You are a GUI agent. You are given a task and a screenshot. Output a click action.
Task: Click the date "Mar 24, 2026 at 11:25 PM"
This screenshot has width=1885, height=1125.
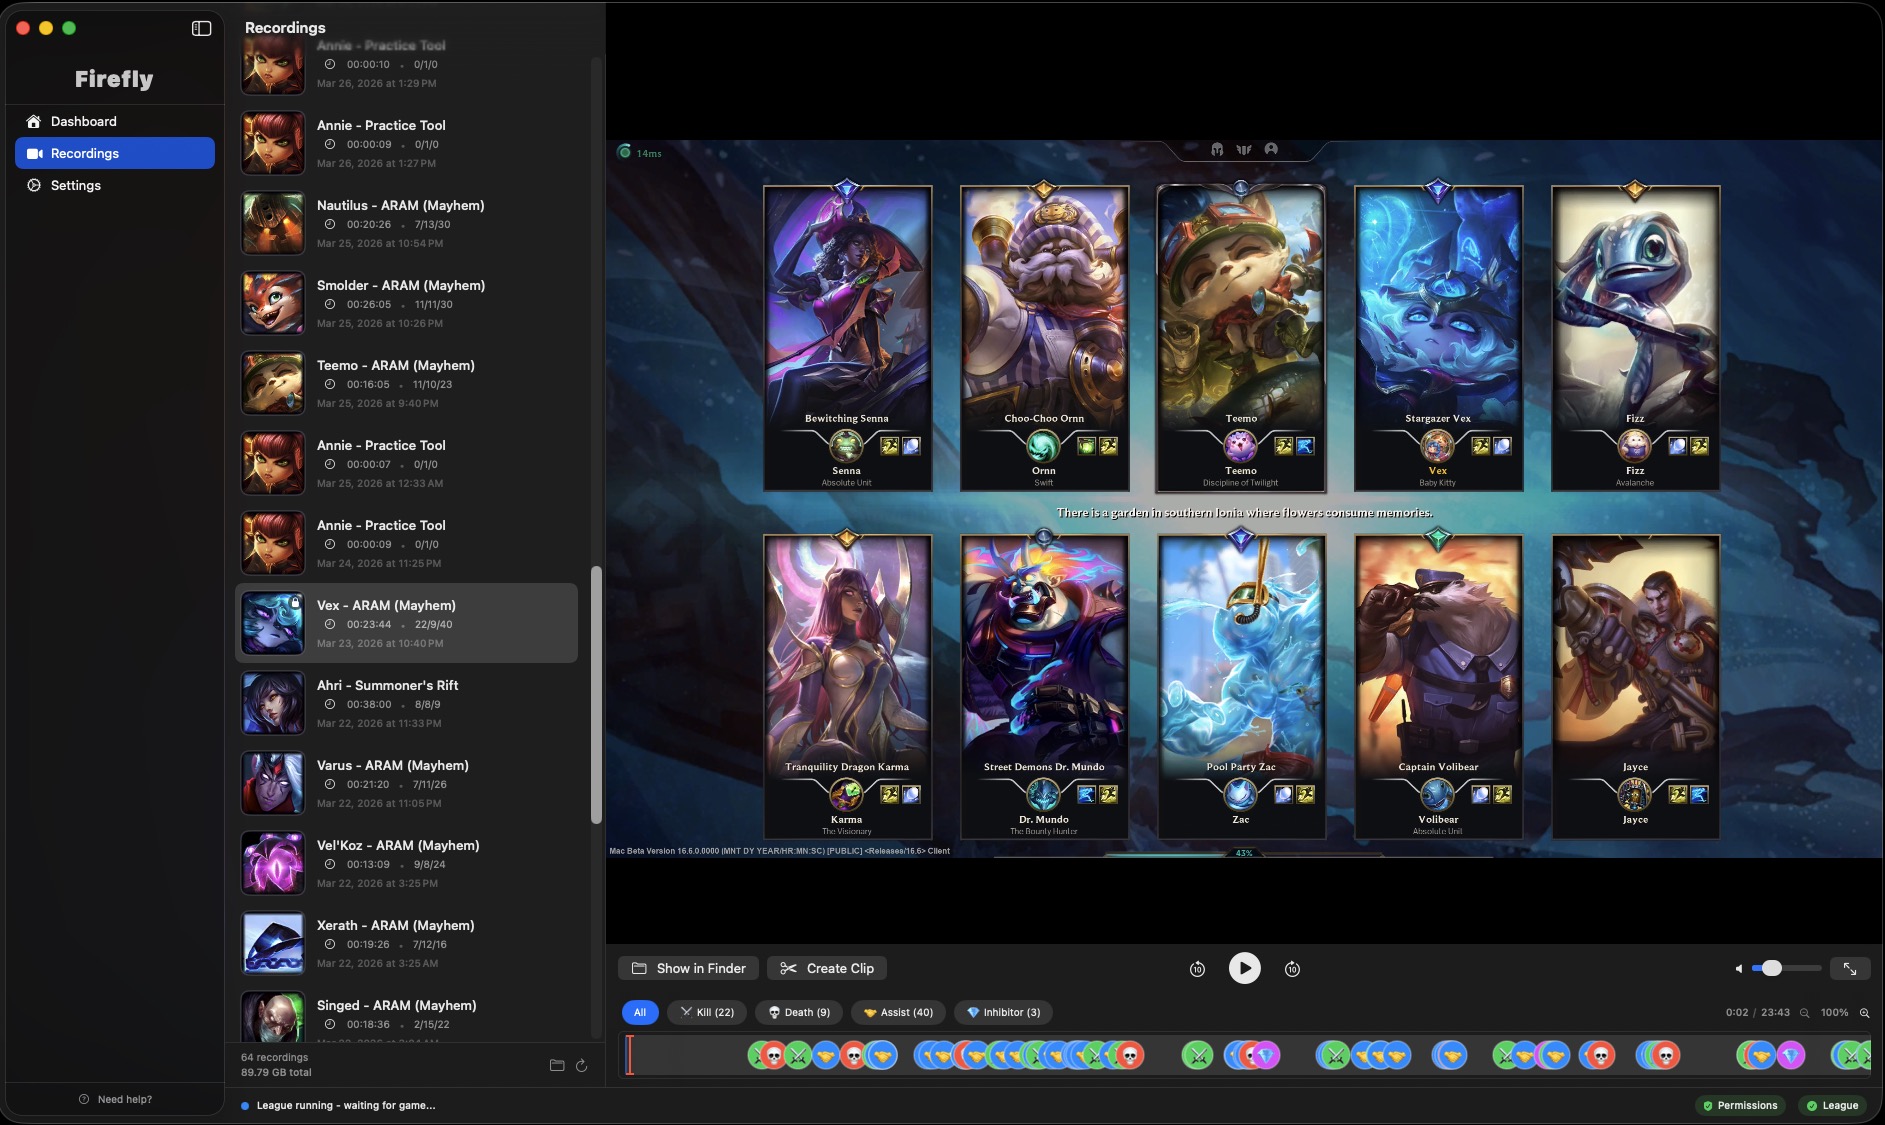pos(379,564)
